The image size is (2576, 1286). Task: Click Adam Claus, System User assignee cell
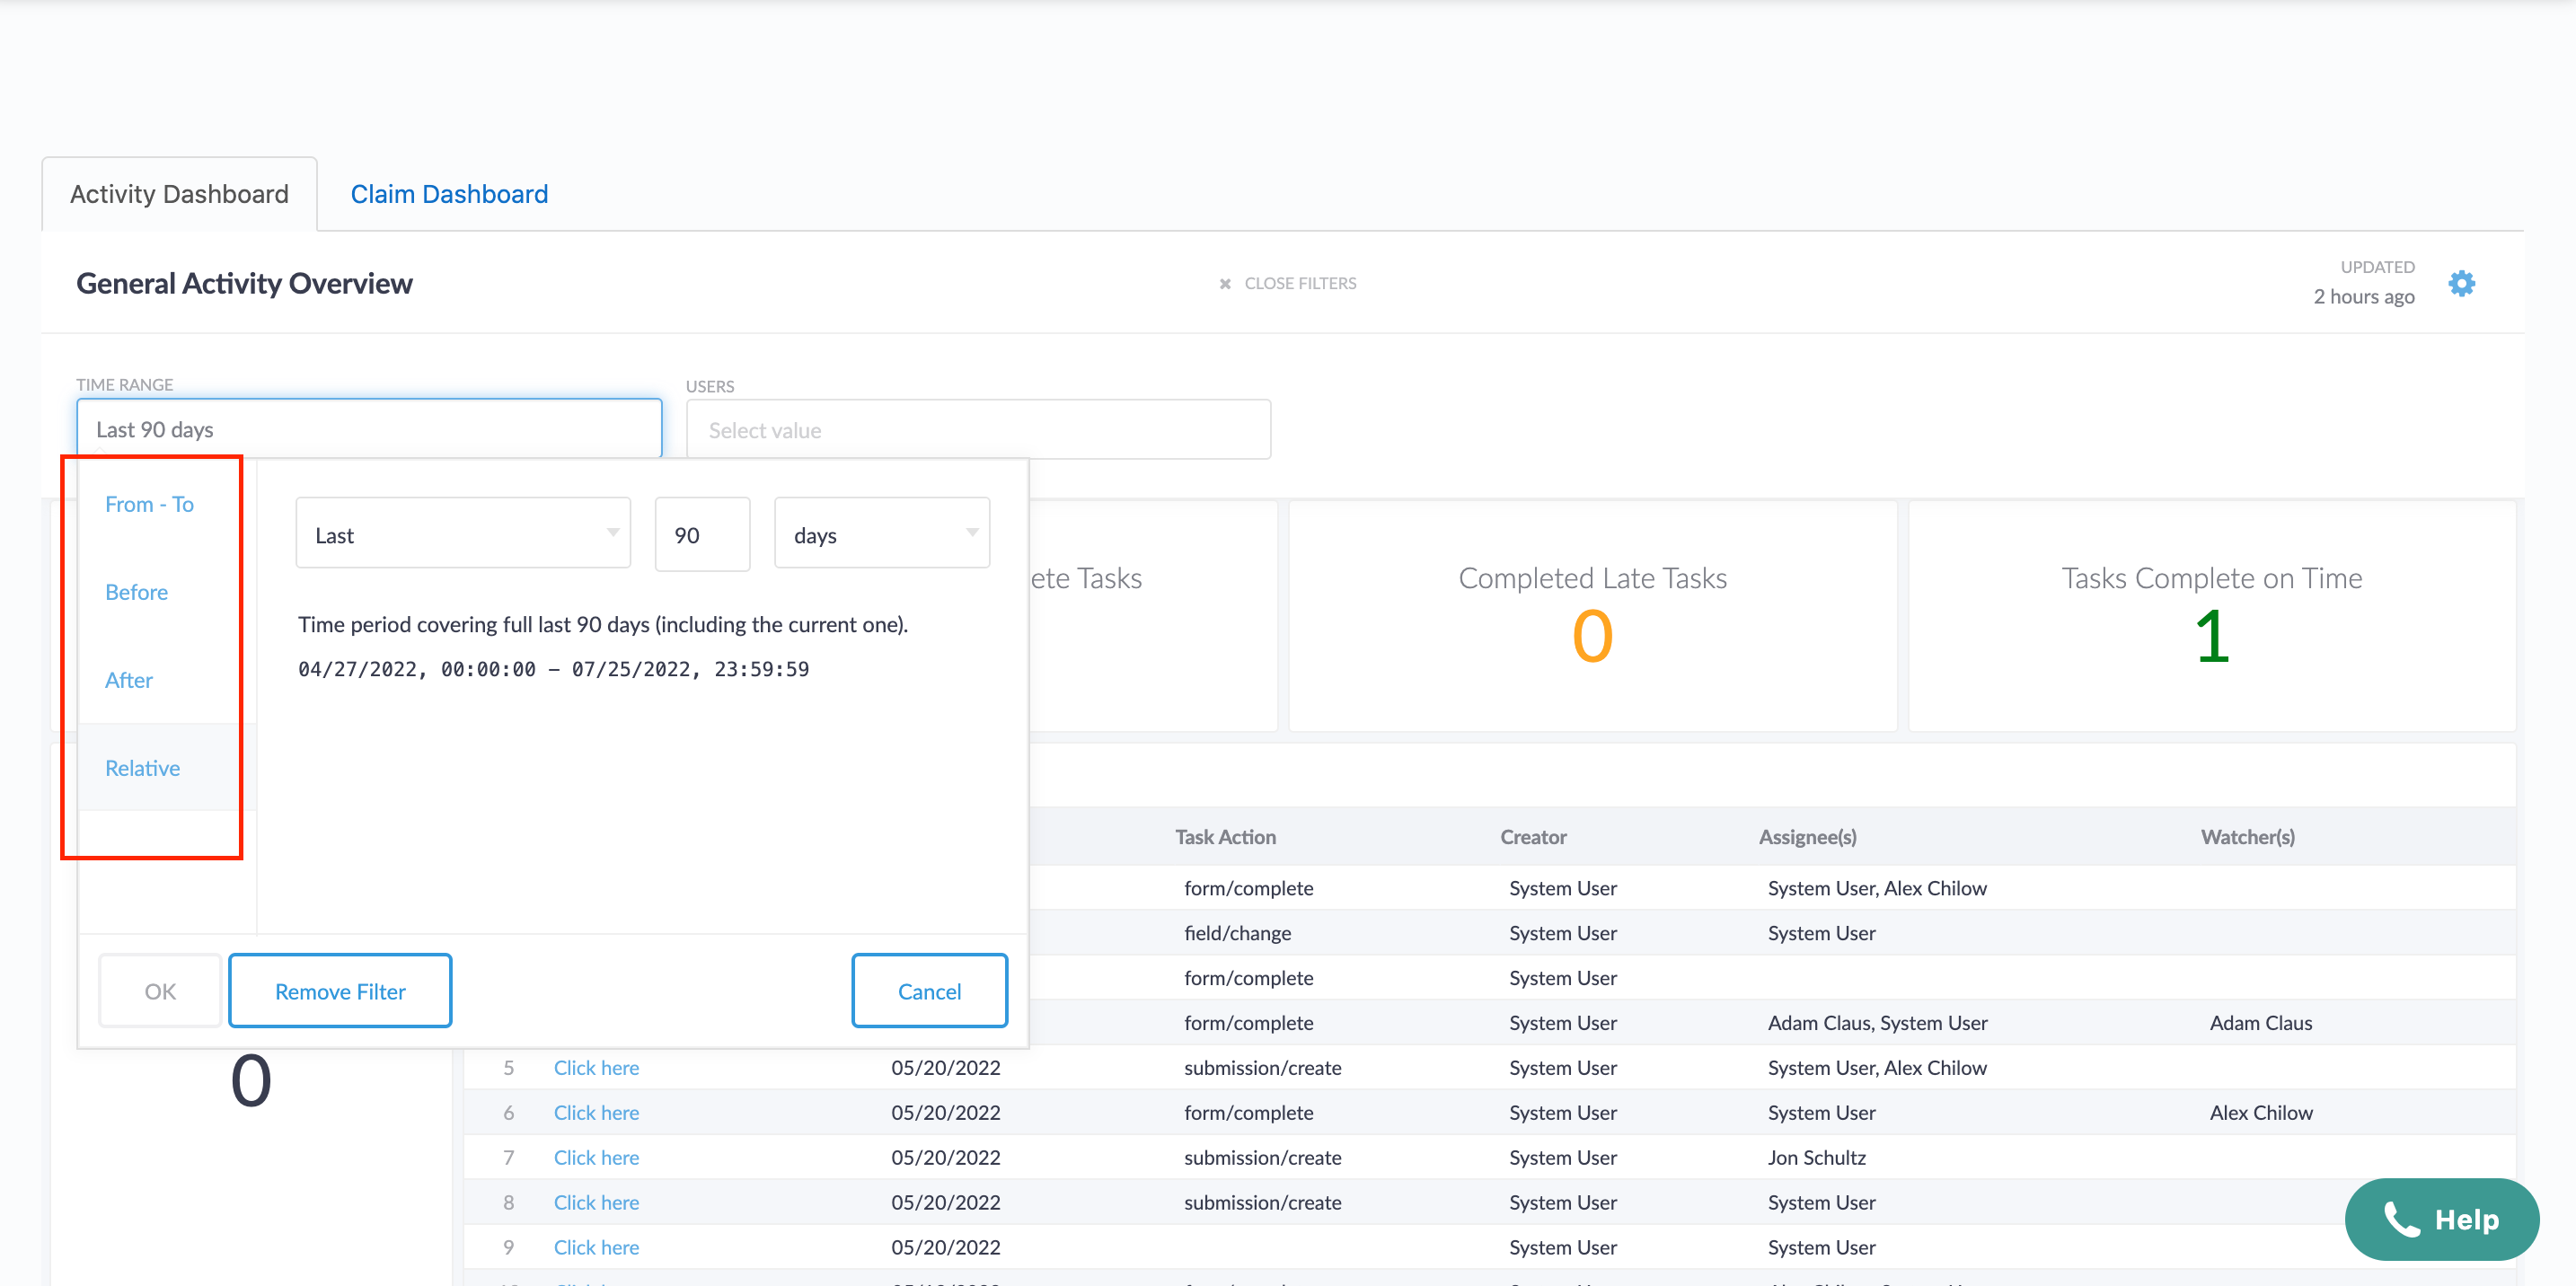1877,1023
